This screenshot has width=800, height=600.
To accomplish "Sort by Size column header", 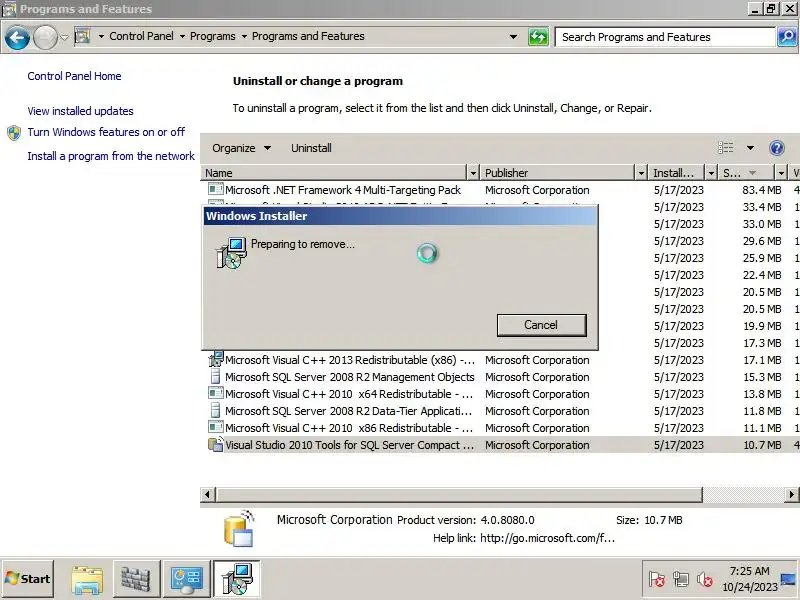I will pos(746,173).
